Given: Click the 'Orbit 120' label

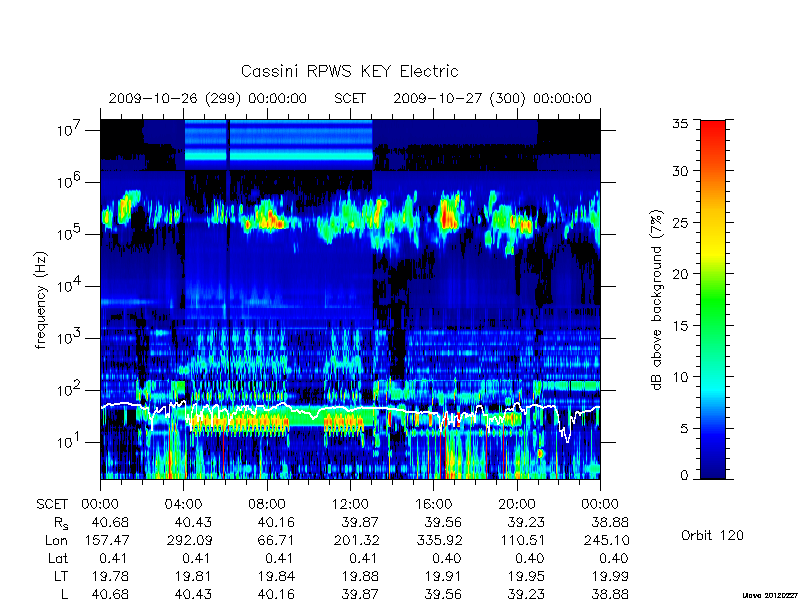Looking at the screenshot, I should 712,535.
